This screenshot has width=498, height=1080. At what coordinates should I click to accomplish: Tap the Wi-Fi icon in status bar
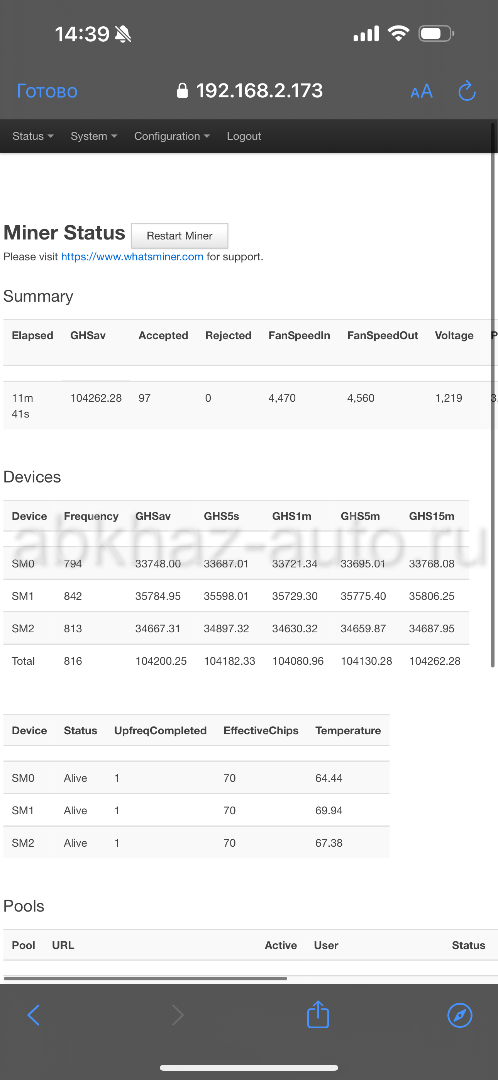click(398, 33)
